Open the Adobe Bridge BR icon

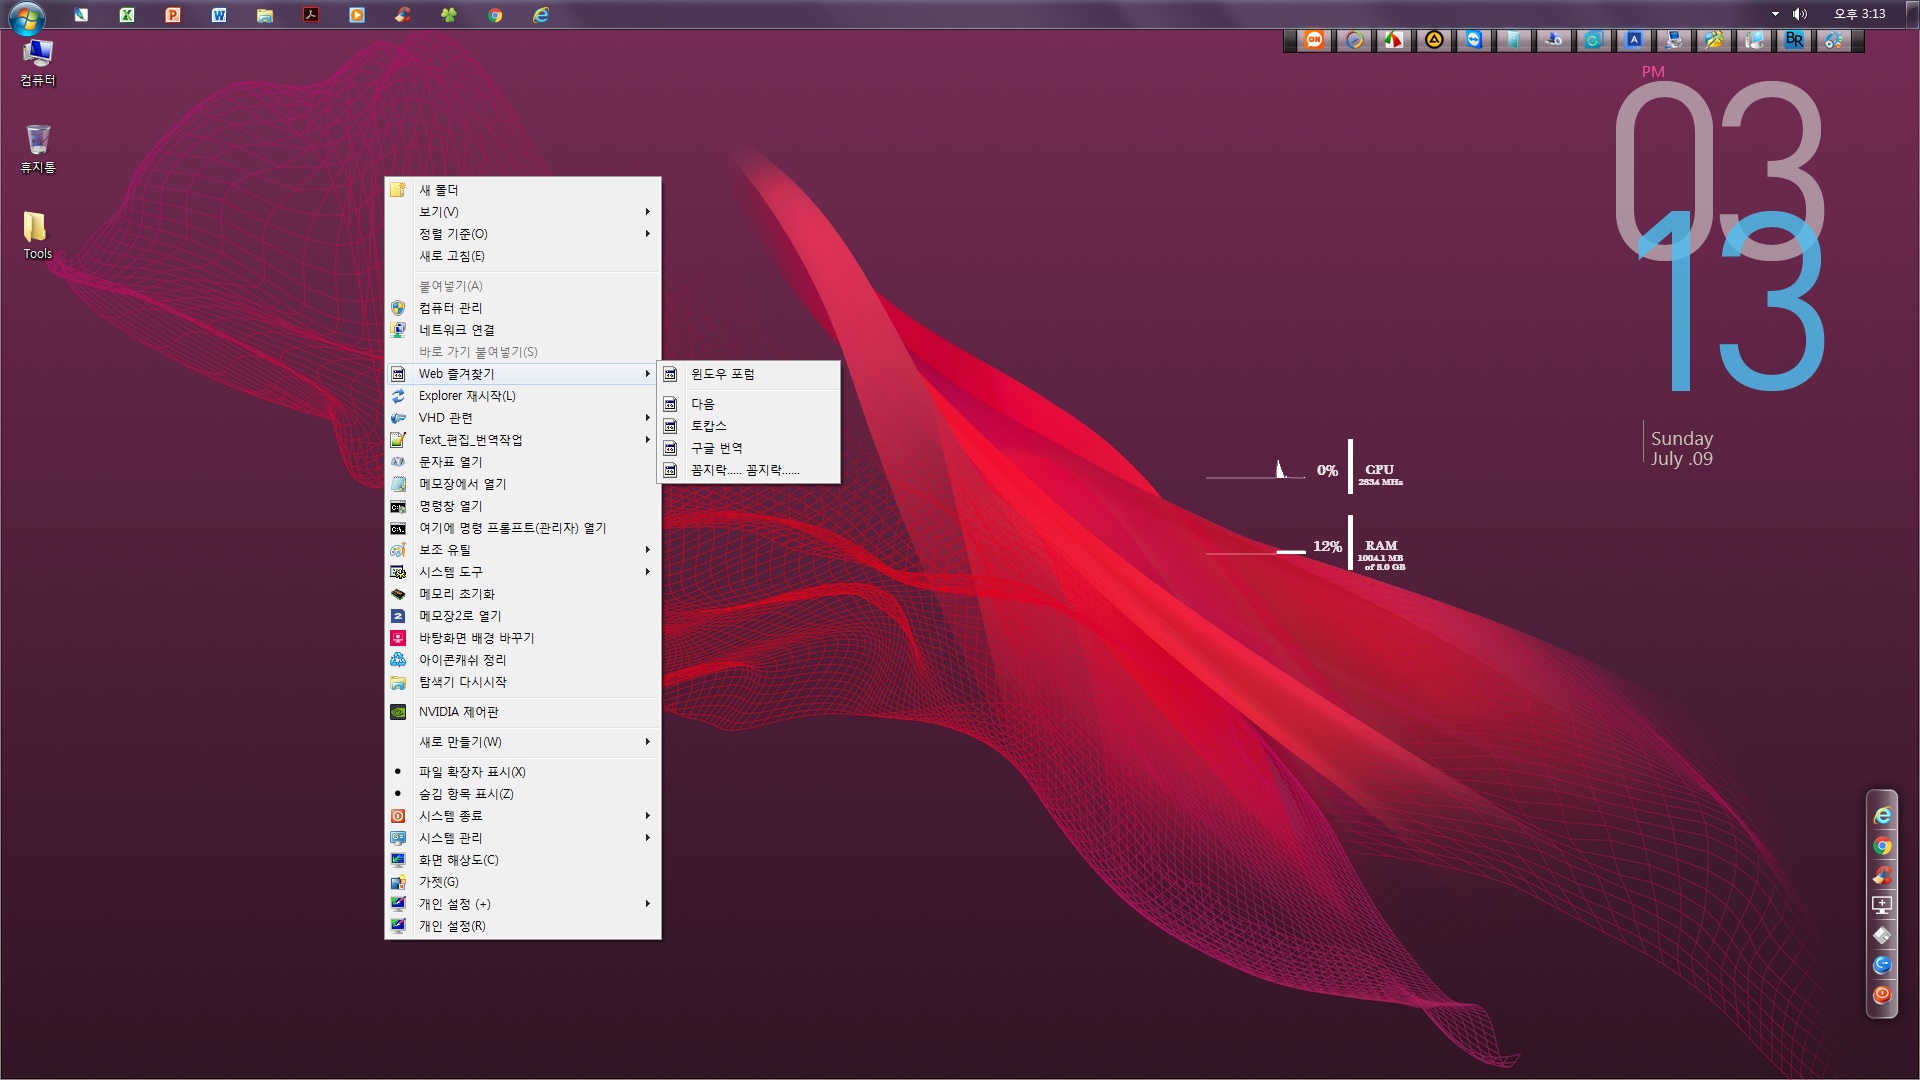click(x=1794, y=40)
